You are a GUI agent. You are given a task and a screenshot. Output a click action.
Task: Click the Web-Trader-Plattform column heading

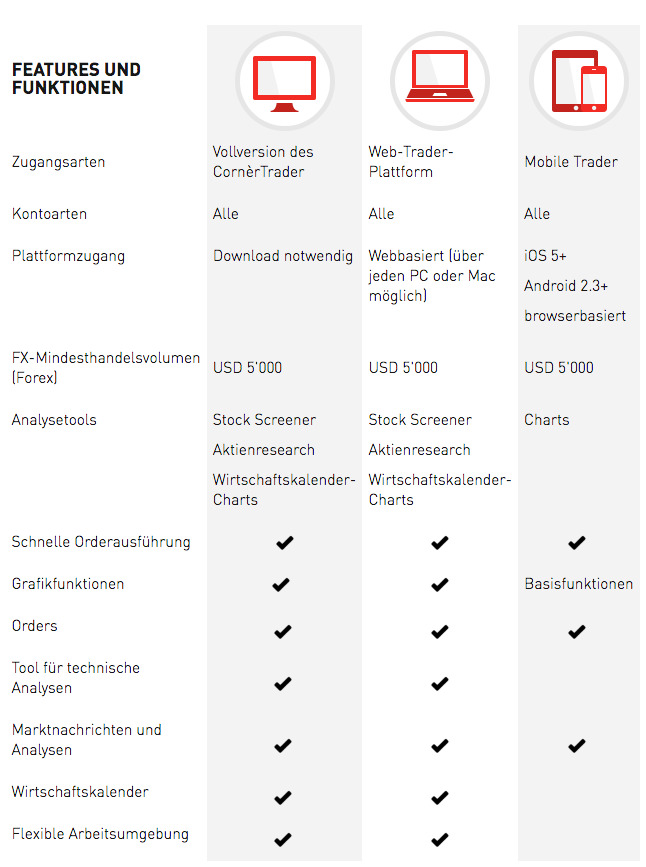tap(411, 162)
